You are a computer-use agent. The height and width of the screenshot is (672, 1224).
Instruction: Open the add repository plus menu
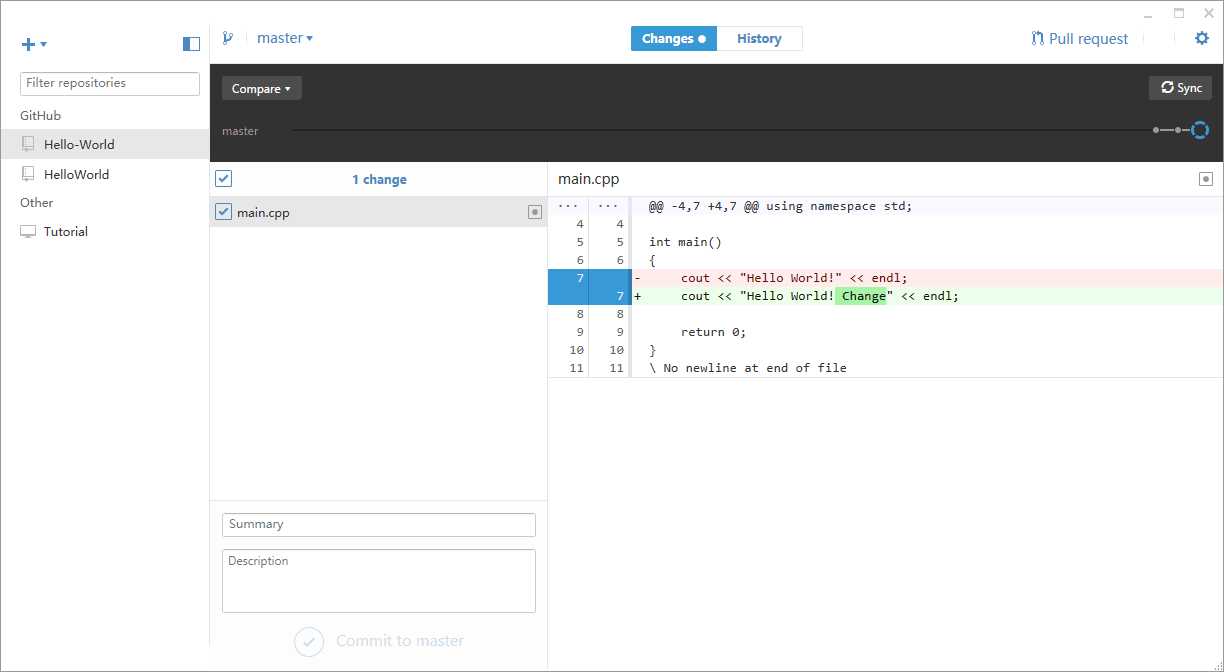(x=34, y=44)
